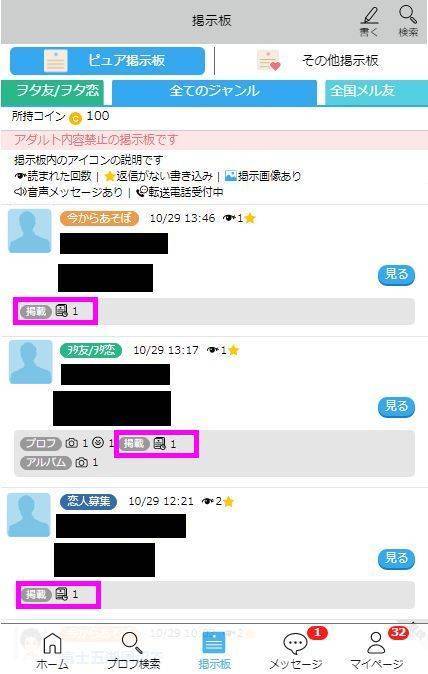Select the 掲示板 icon in bottom bar
The image size is (428, 674).
pos(214,643)
